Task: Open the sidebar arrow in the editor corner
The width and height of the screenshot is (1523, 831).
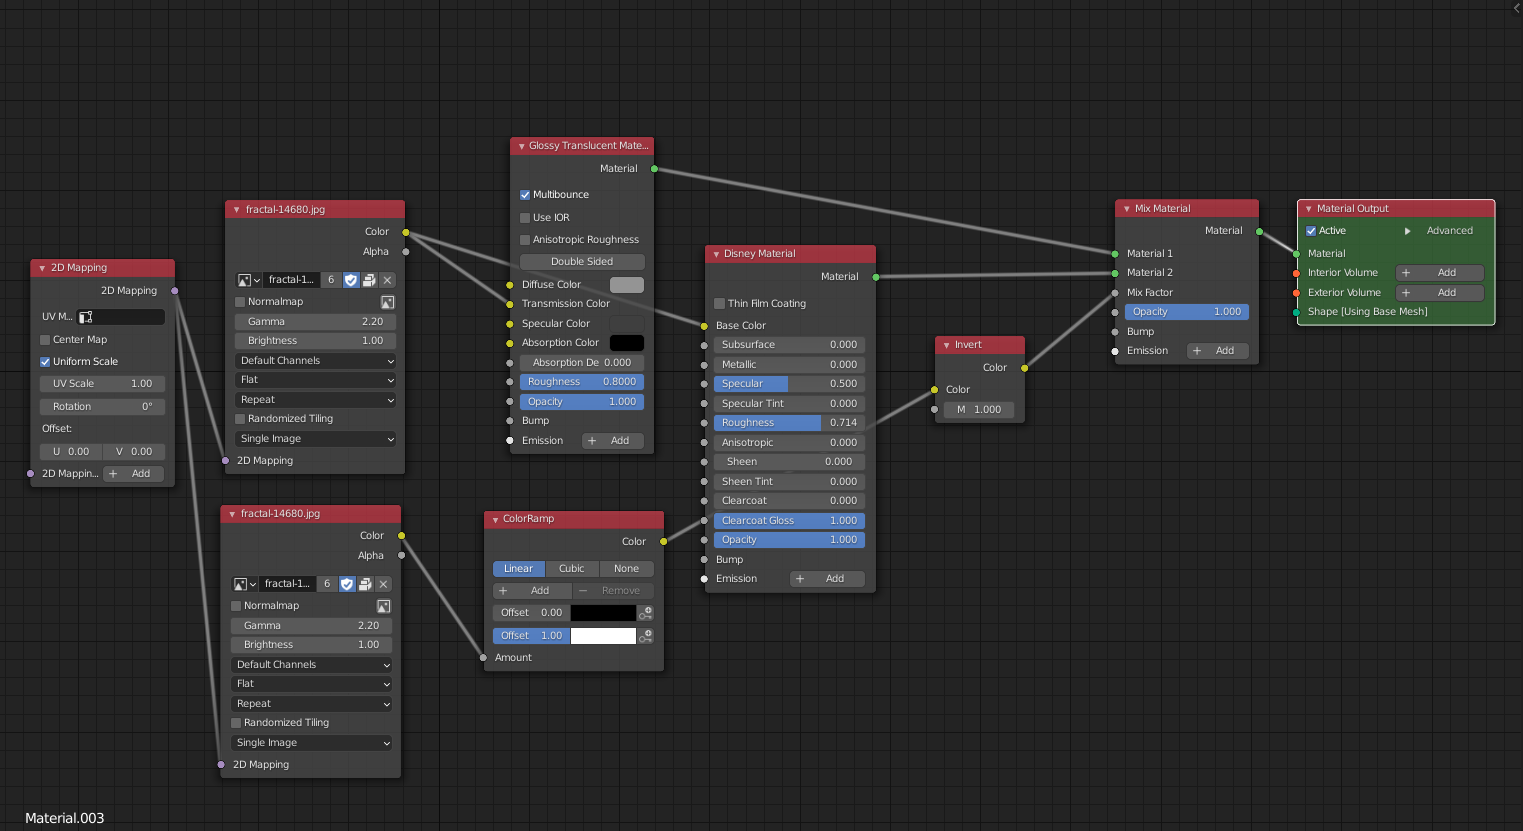Action: point(1516,7)
